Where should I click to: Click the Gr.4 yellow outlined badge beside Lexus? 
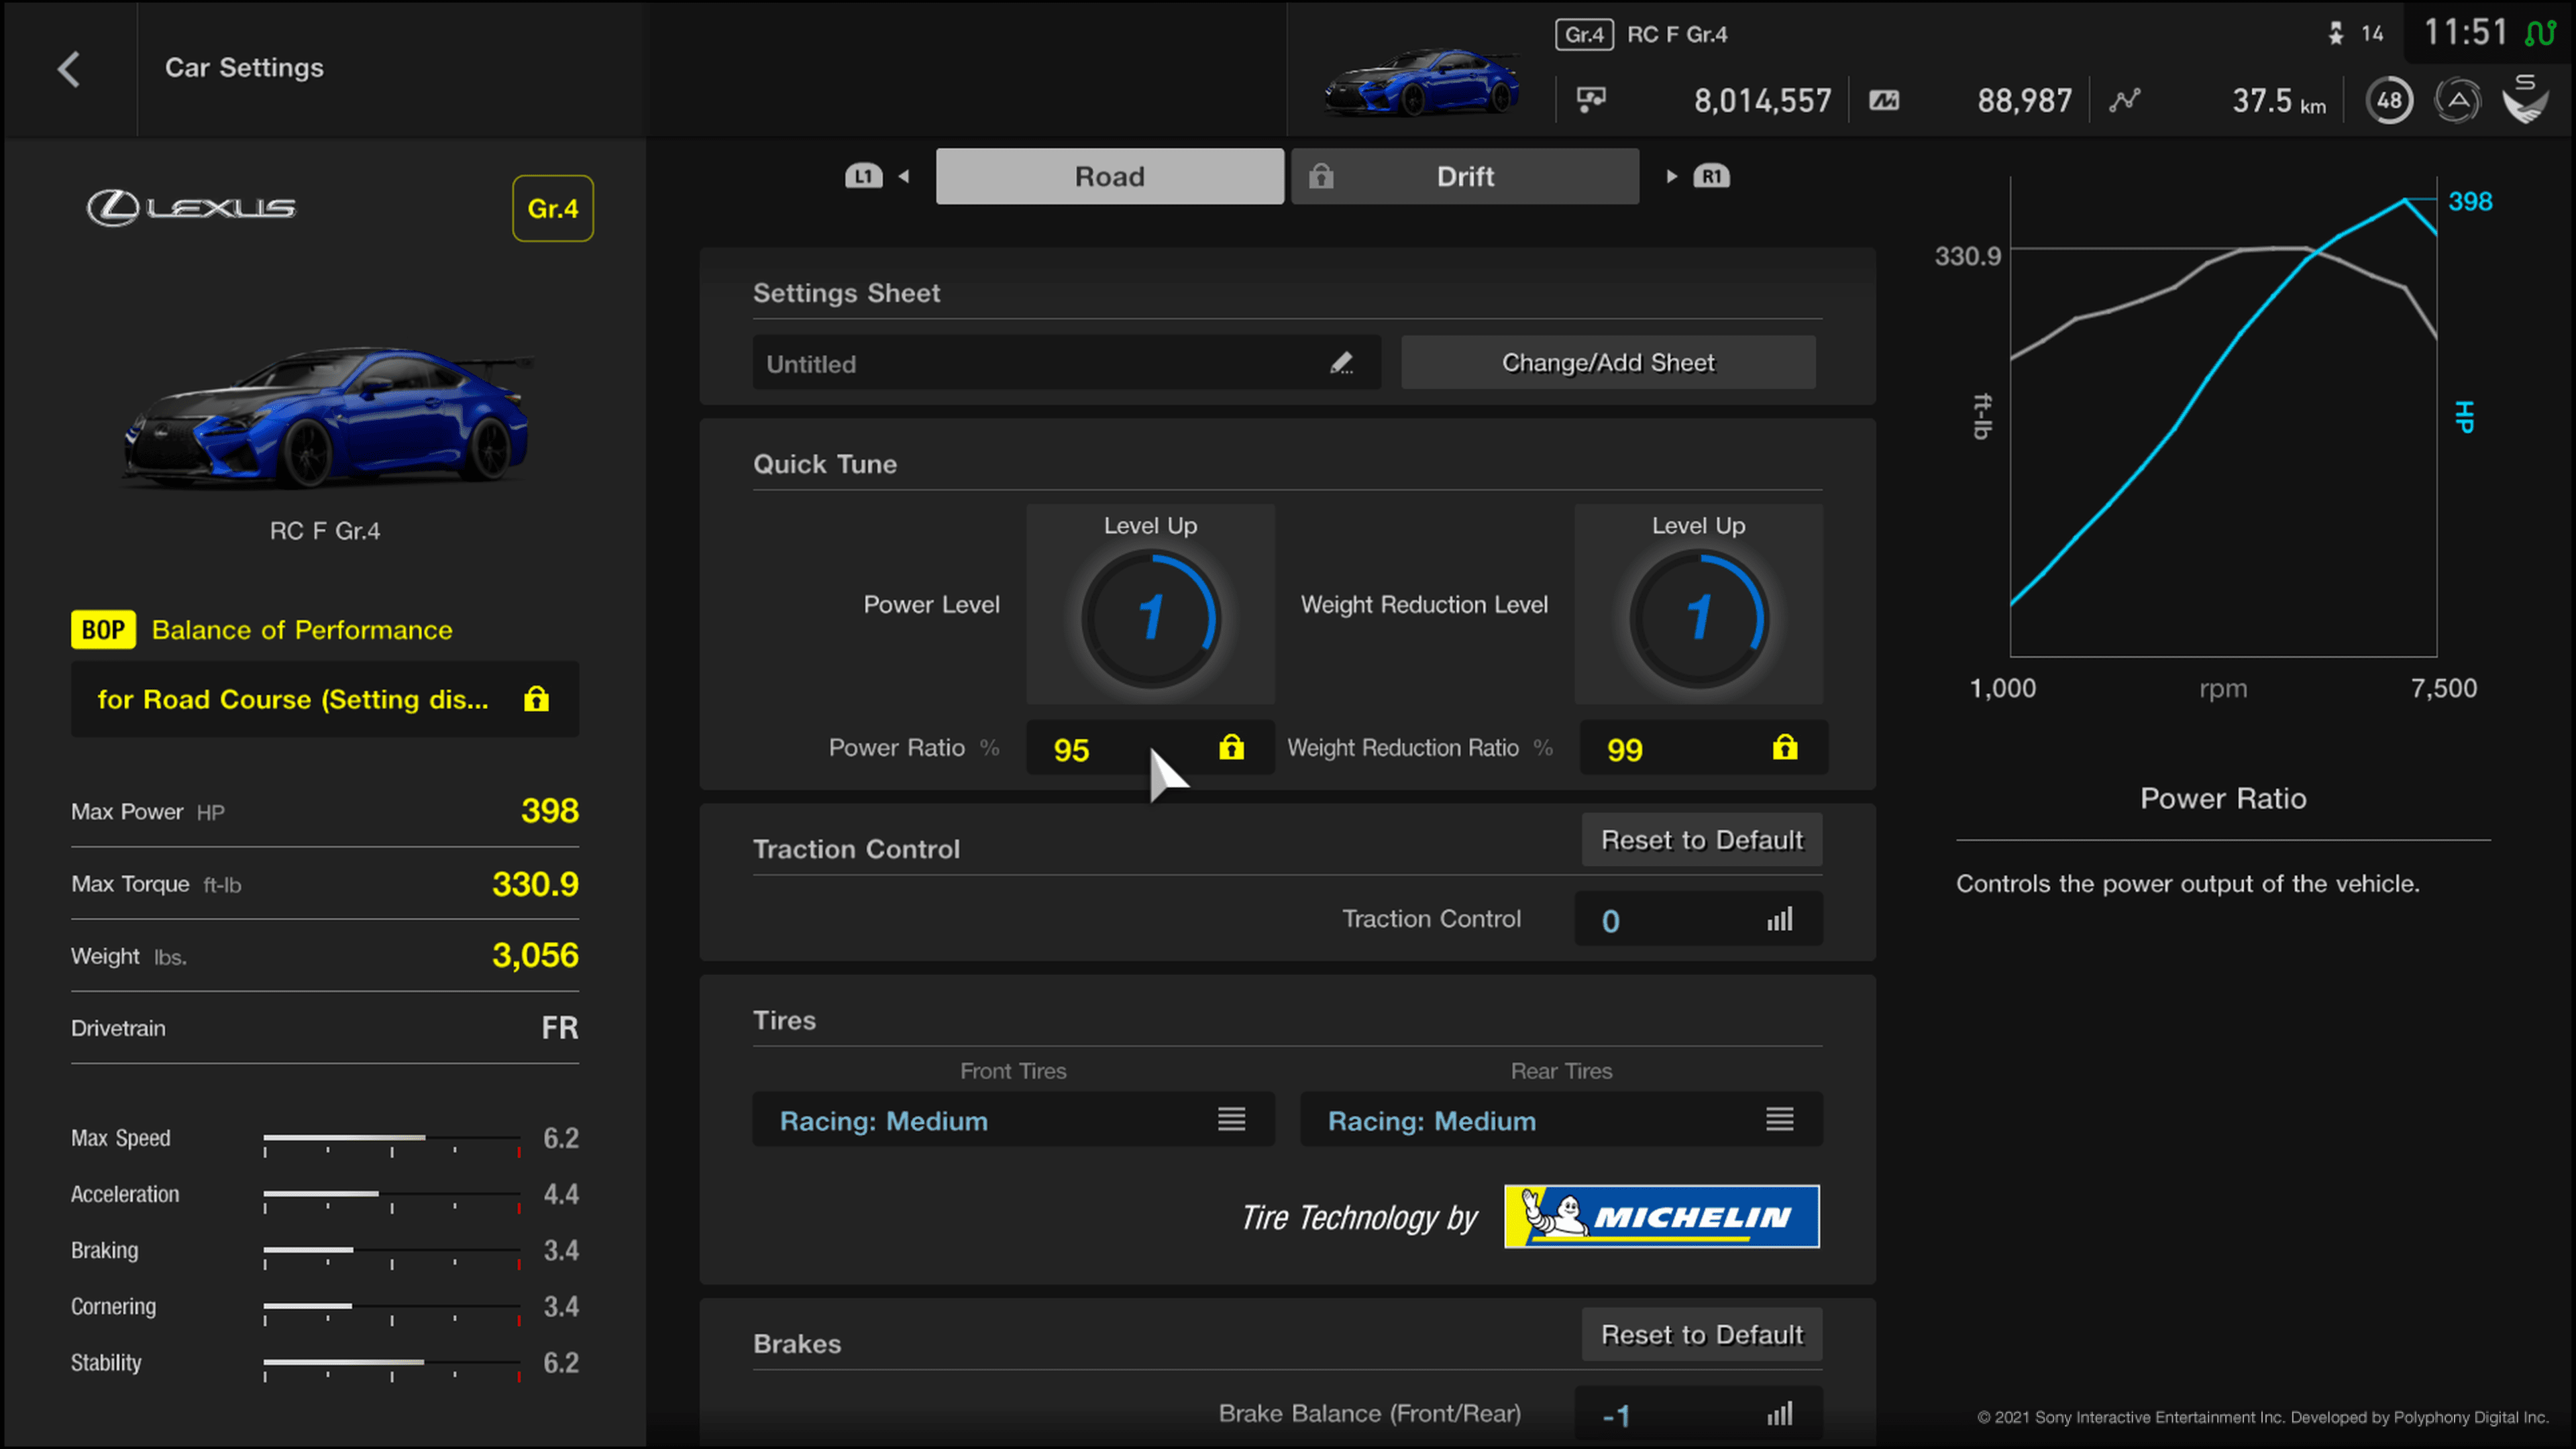pos(553,208)
